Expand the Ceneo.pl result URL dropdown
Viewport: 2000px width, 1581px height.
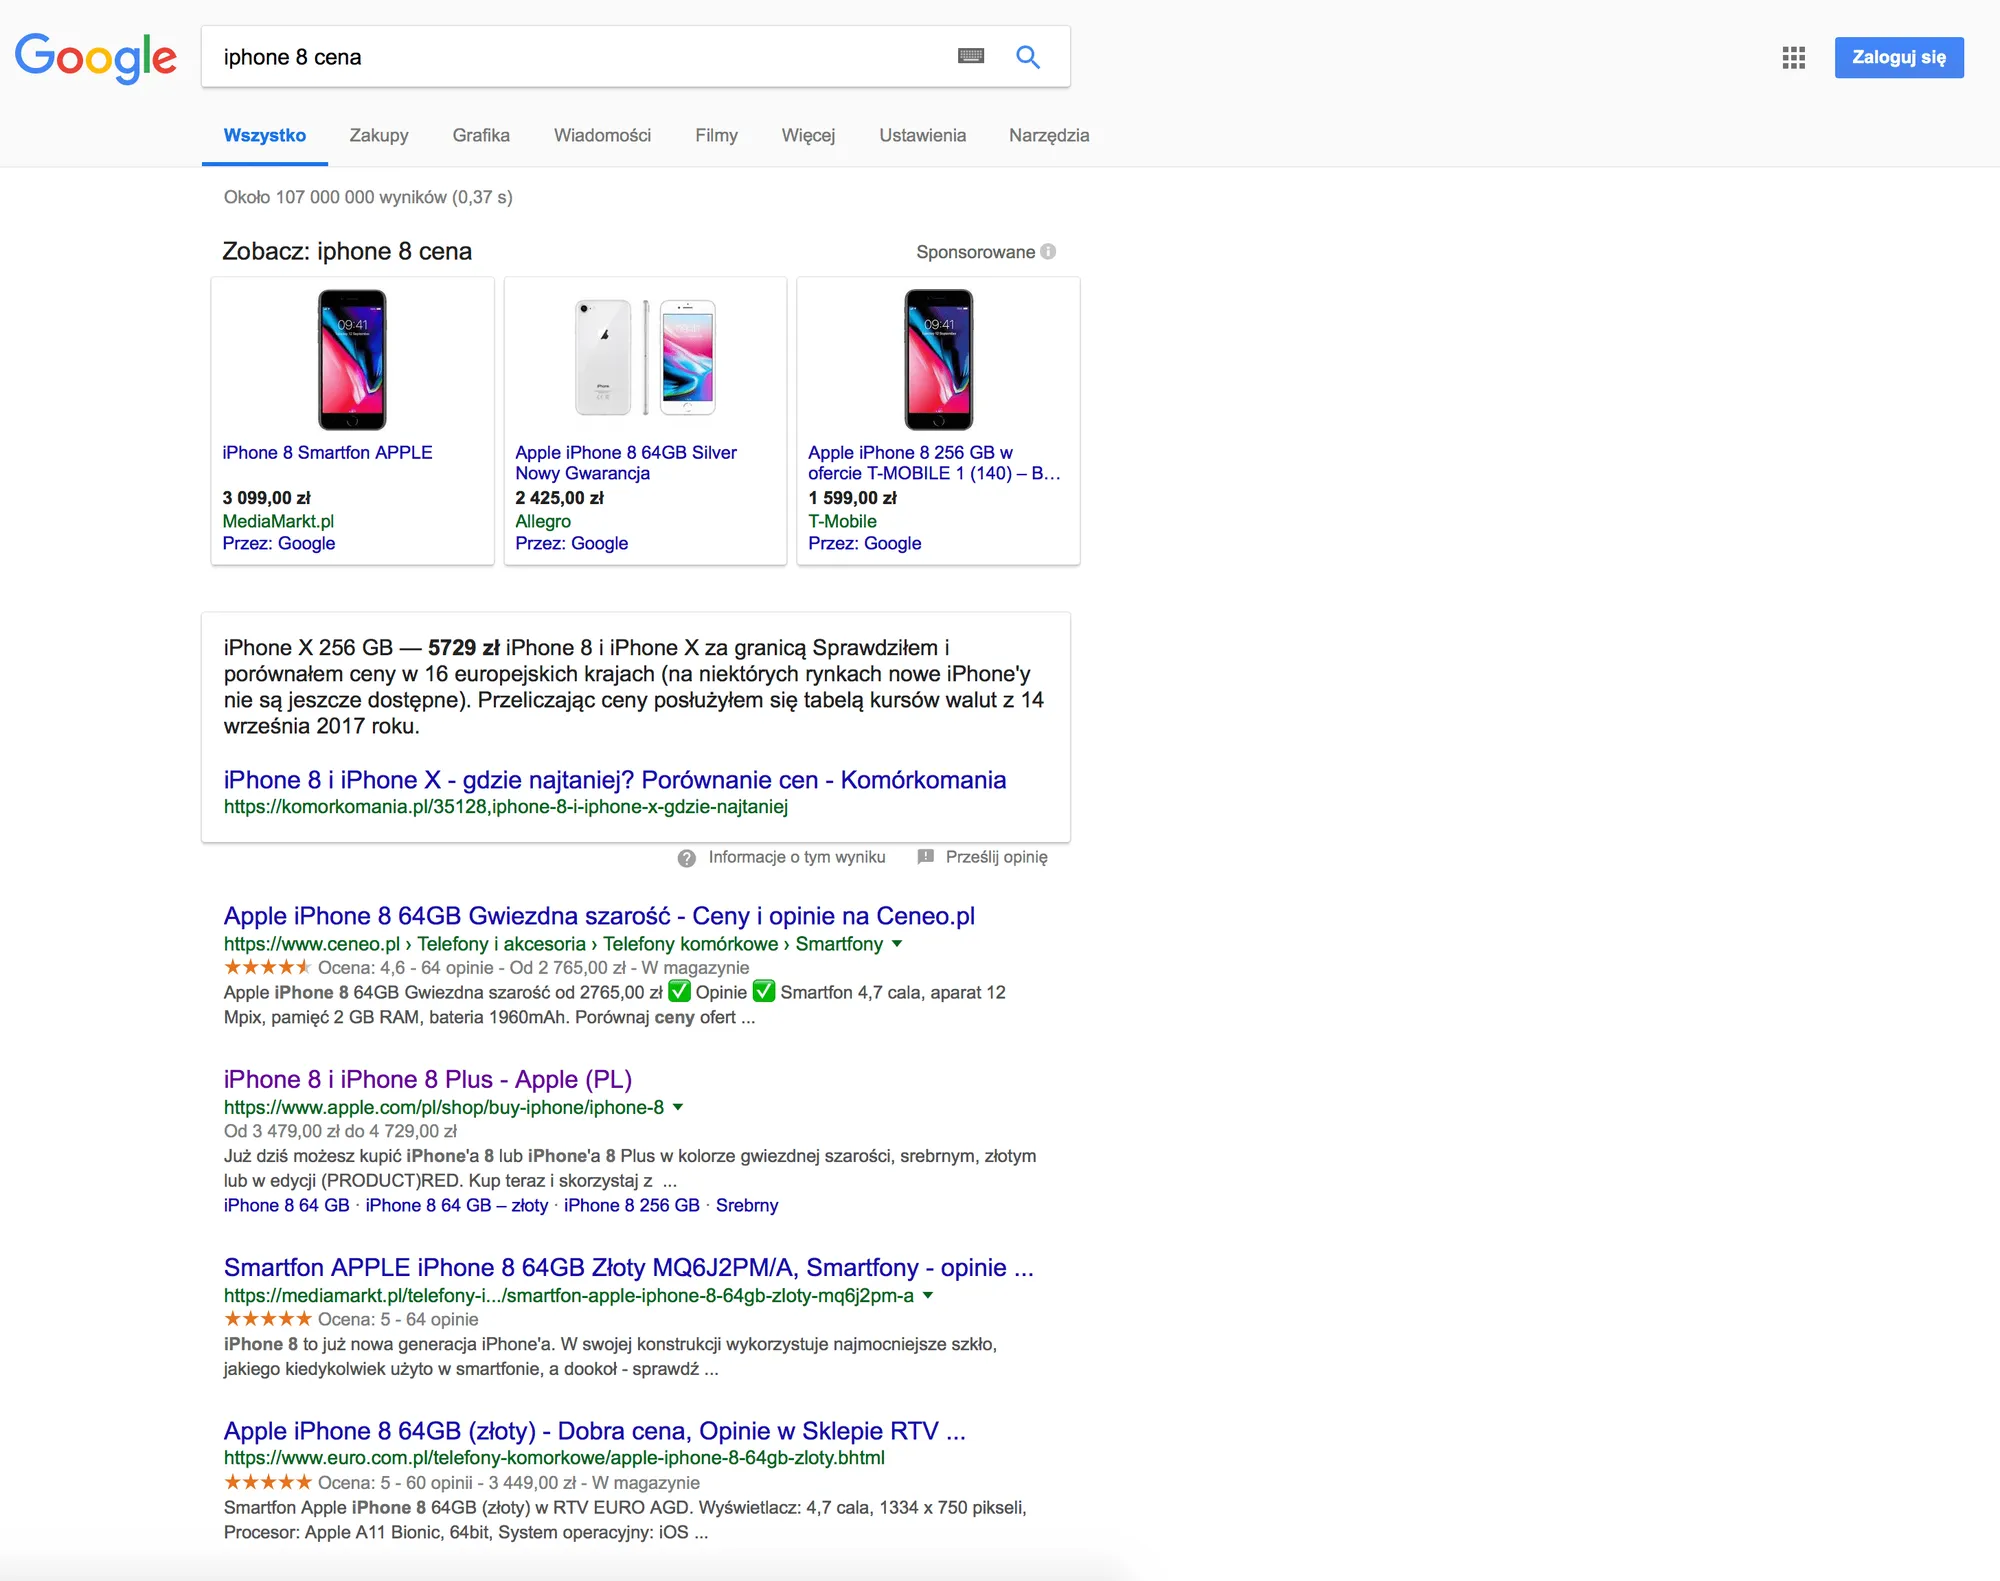[897, 944]
